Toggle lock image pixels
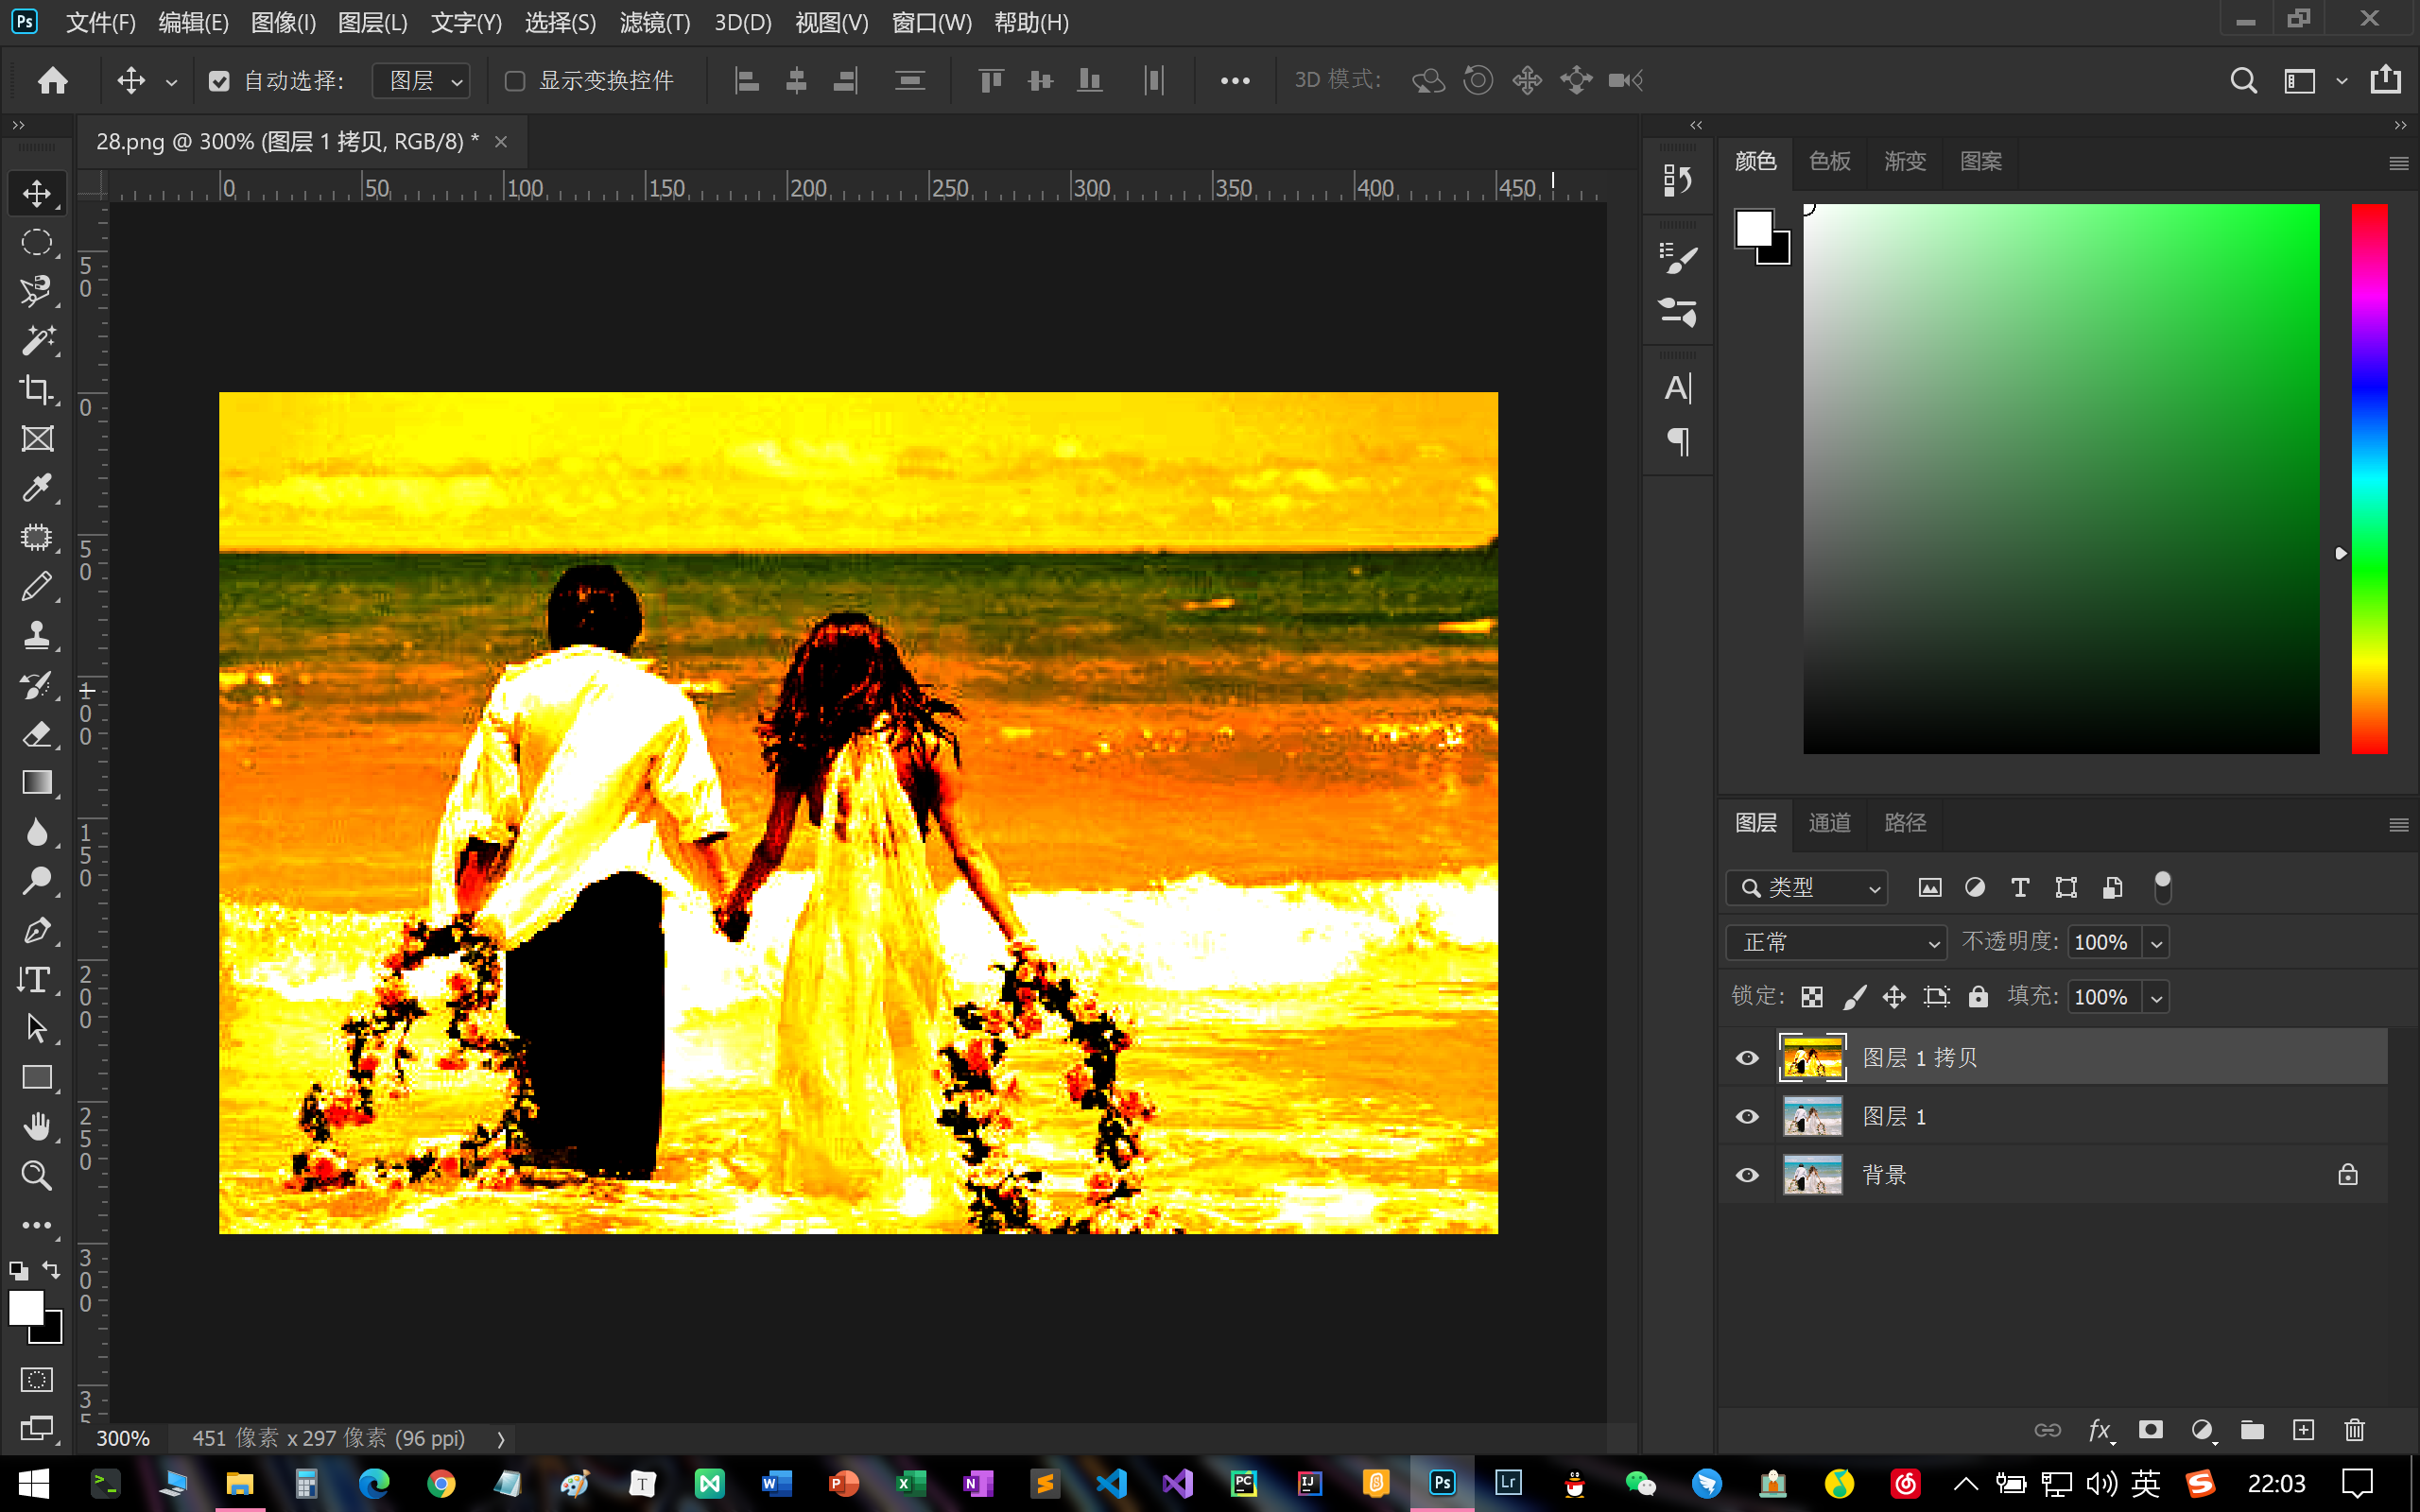The width and height of the screenshot is (2420, 1512). pos(1854,997)
